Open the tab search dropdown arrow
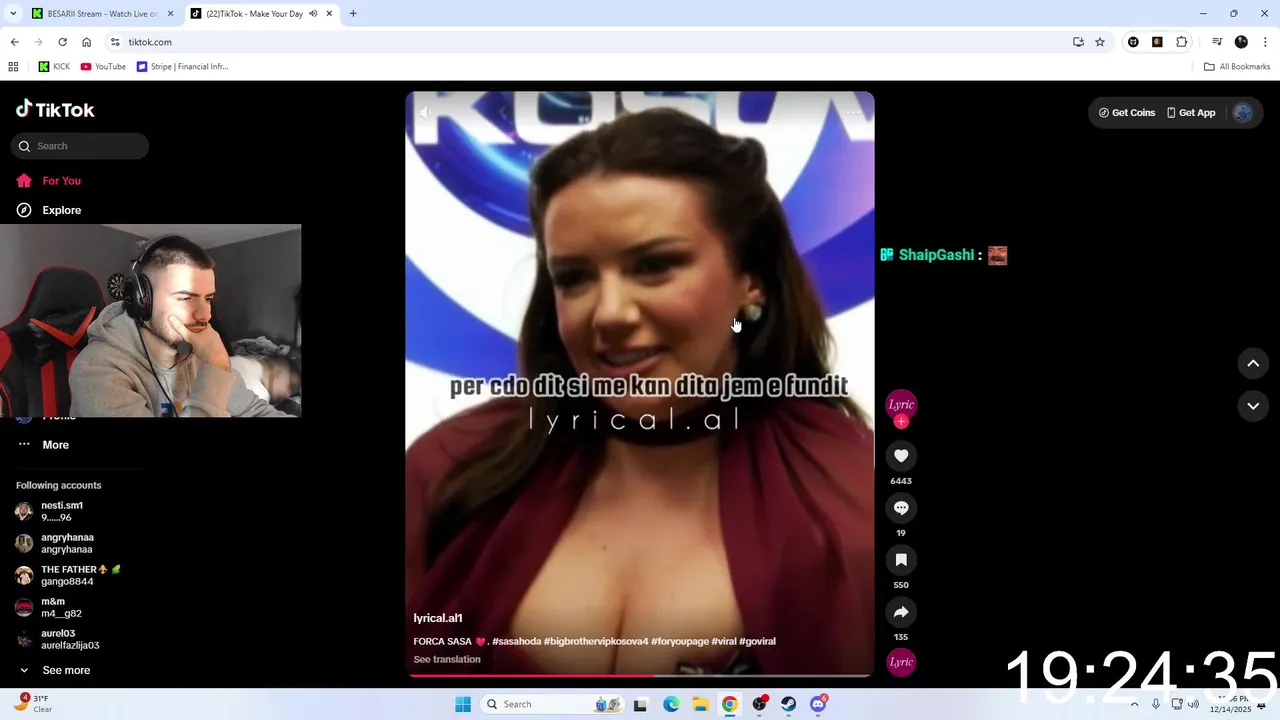 (12, 14)
